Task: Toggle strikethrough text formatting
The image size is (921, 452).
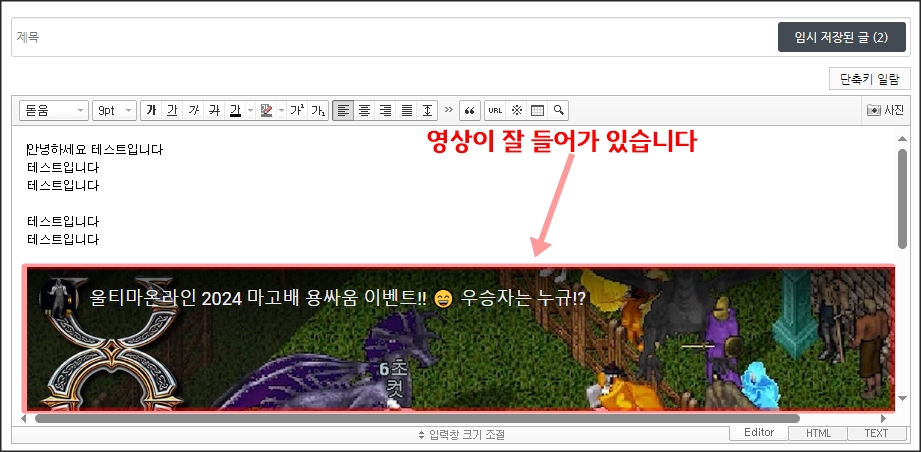Action: tap(214, 110)
